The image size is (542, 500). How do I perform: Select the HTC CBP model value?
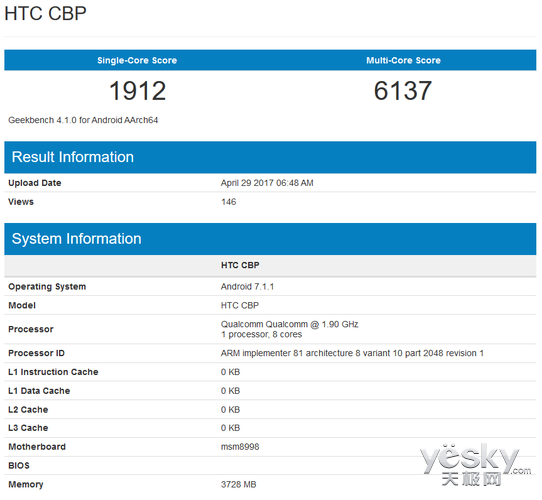(x=240, y=306)
